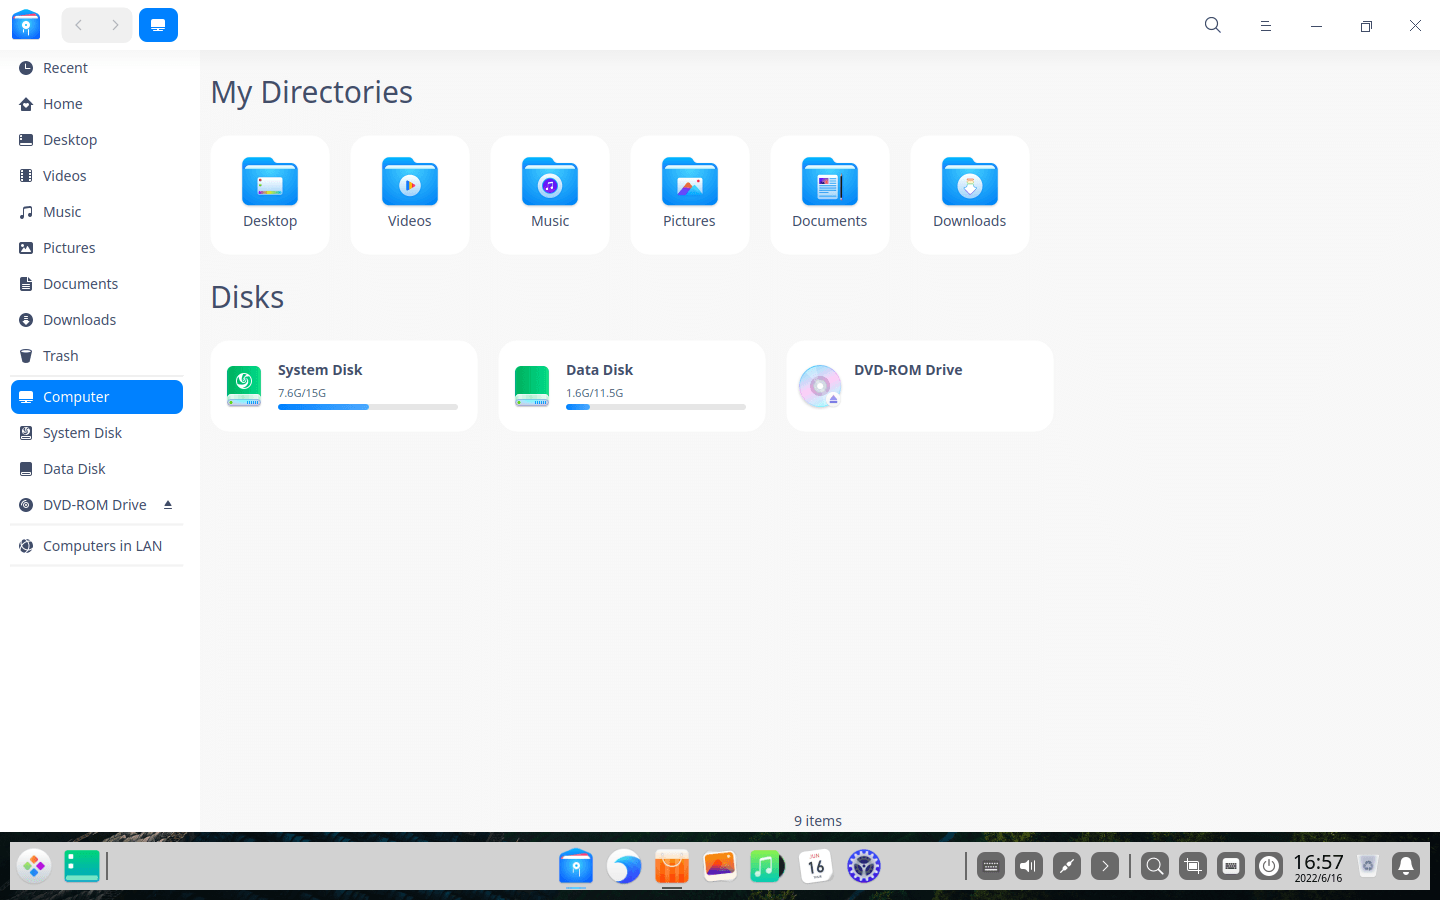Open the Data Disk card
Image resolution: width=1440 pixels, height=900 pixels.
point(632,386)
